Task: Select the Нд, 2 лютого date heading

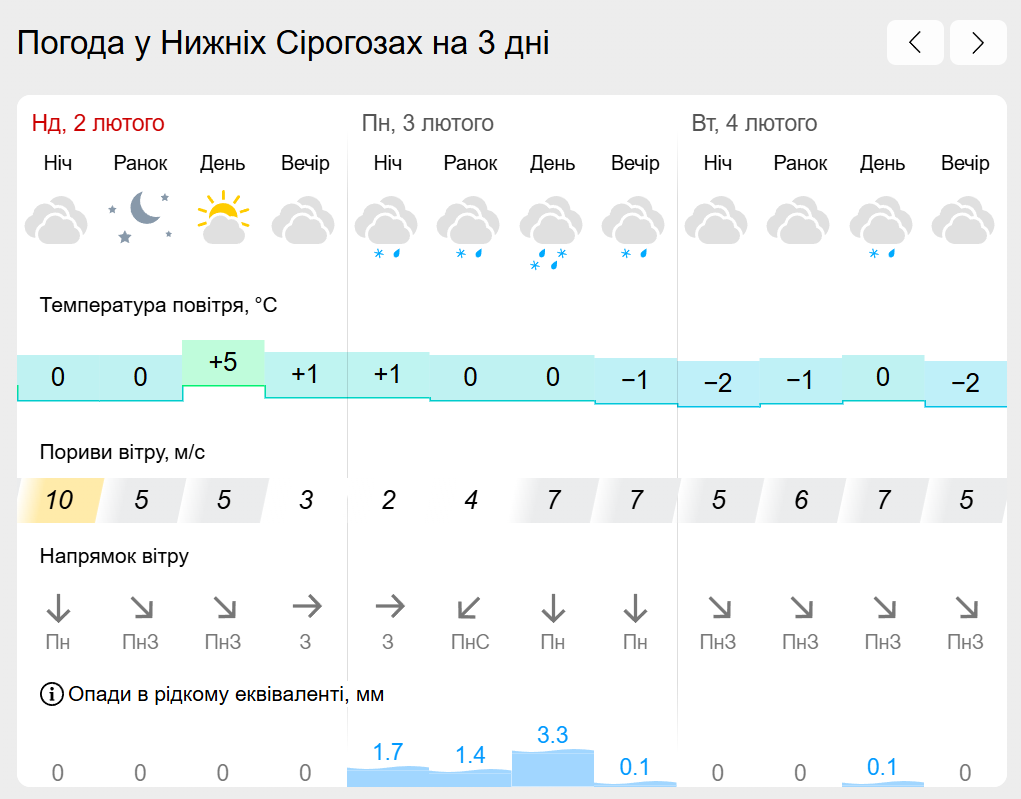Action: point(98,123)
